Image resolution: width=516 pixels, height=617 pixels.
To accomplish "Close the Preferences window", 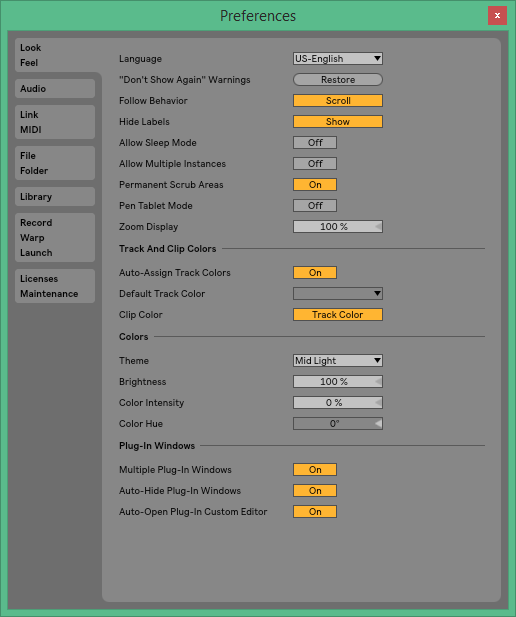I will pyautogui.click(x=497, y=15).
